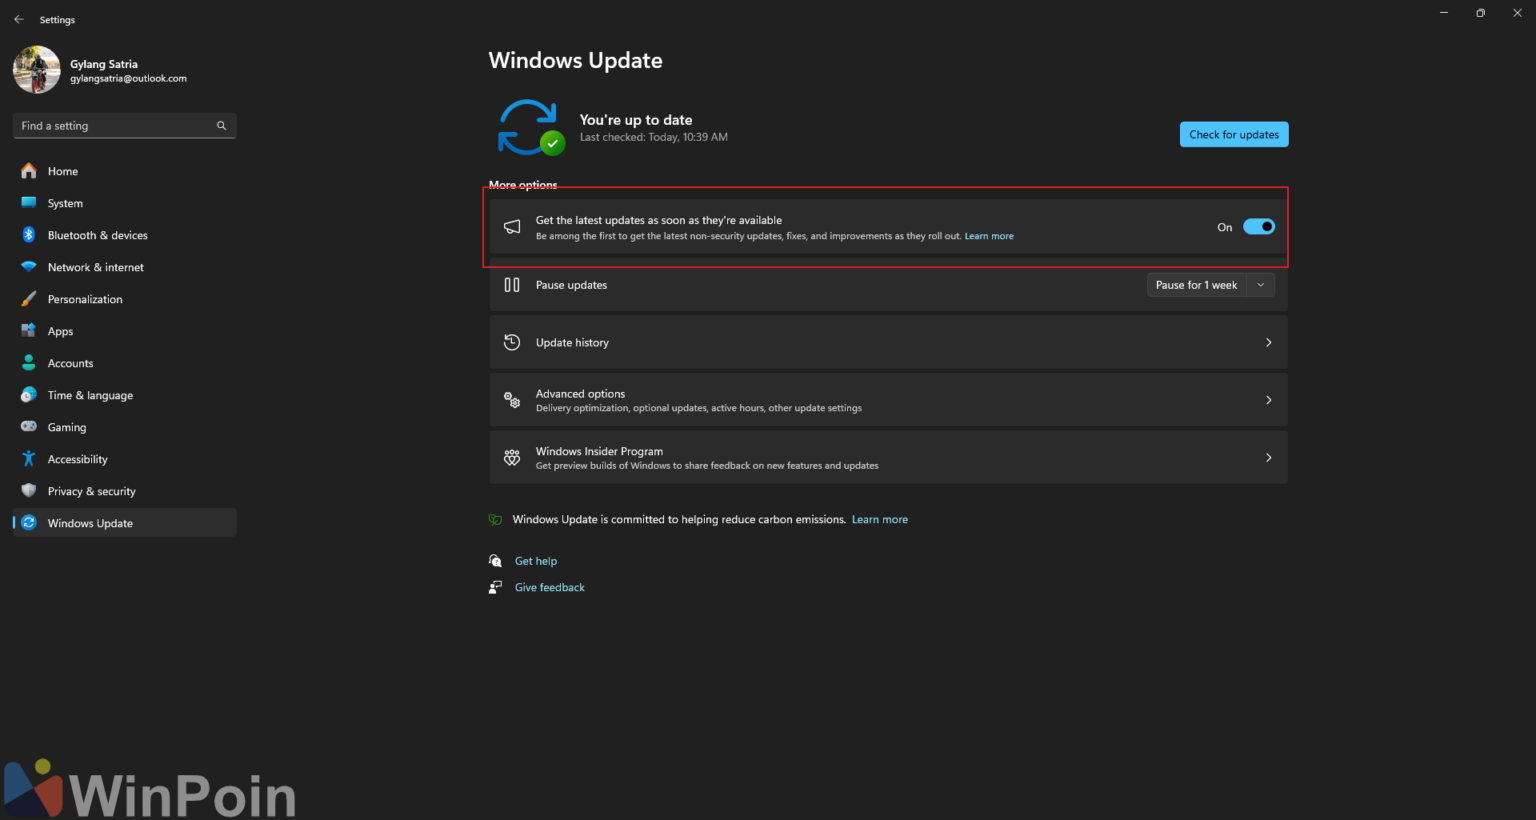
Task: Click the Windows Insider Program icon
Action: coord(512,458)
